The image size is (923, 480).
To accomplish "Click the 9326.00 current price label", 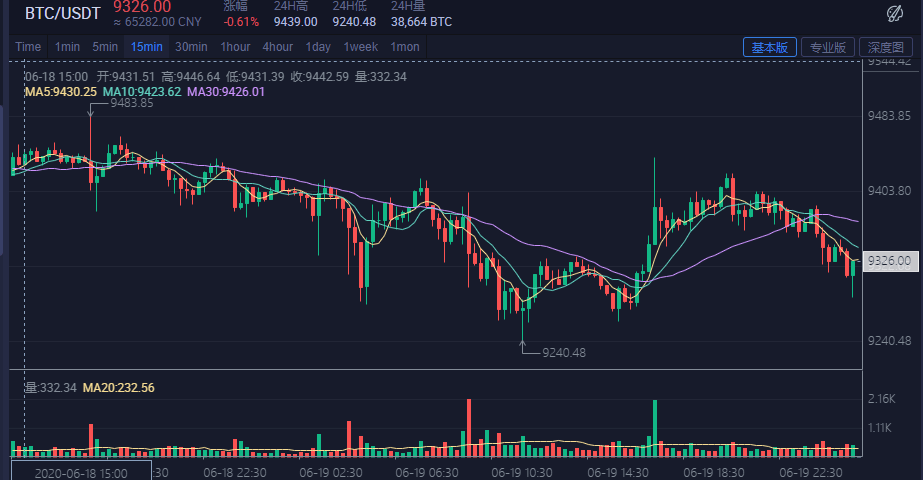I will [890, 261].
